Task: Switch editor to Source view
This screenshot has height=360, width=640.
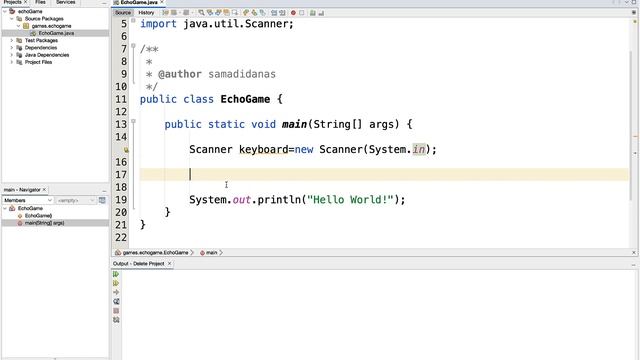Action: [x=123, y=13]
